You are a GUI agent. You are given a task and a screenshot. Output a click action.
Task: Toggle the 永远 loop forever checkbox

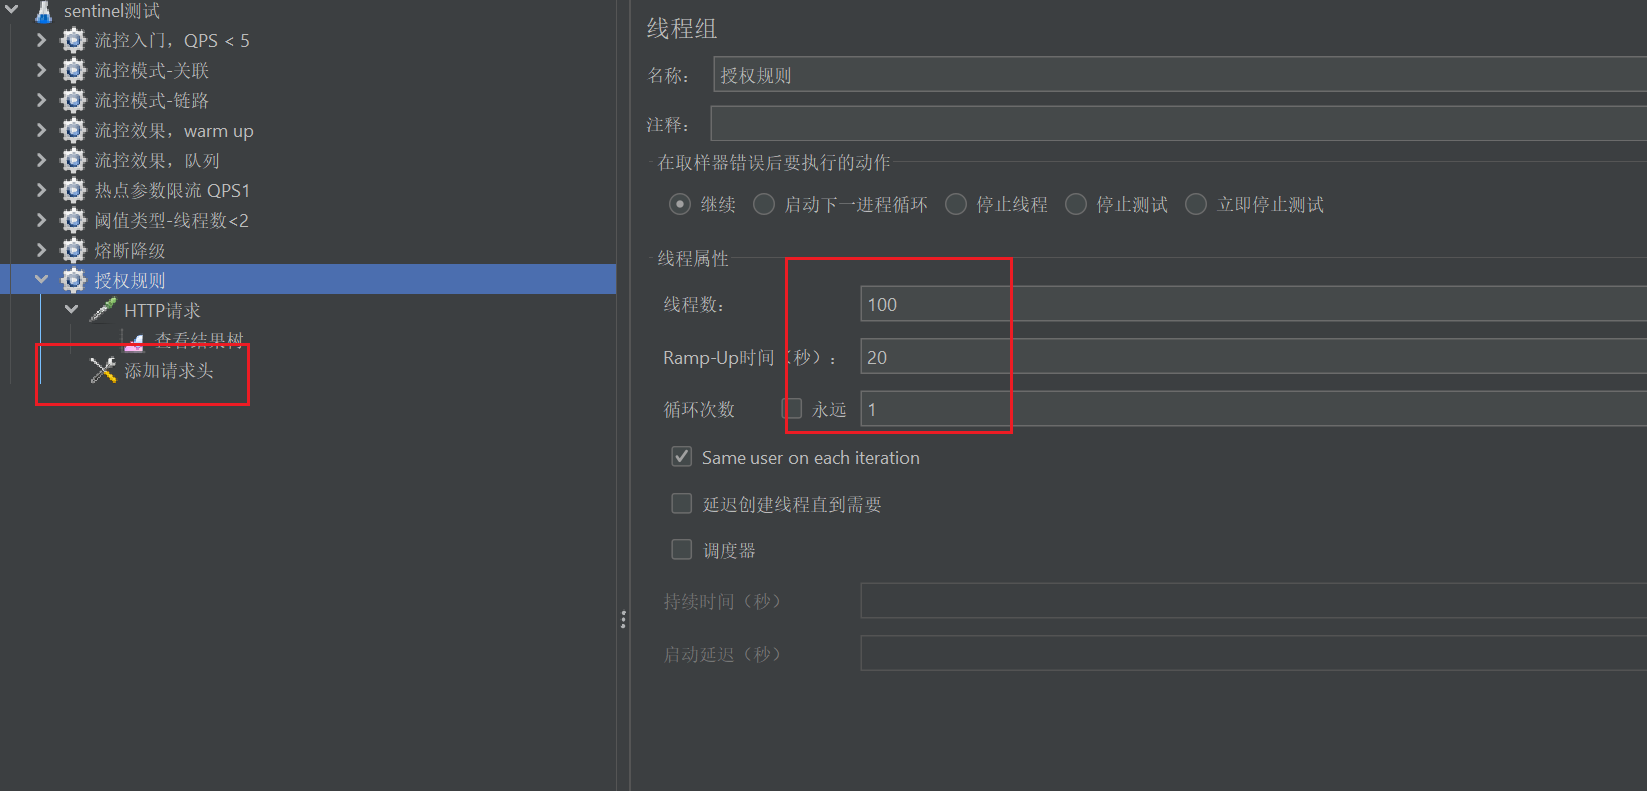792,408
